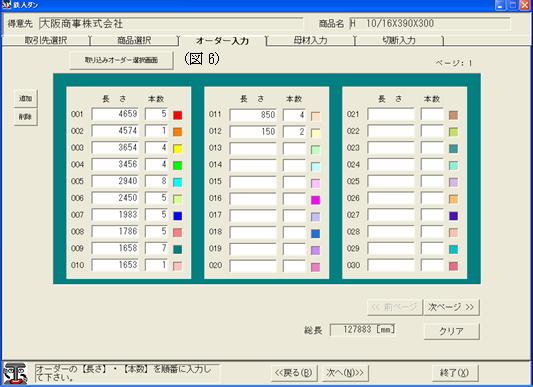533x387 pixels.
Task: Click the orange swatch for row 026
Action: click(453, 199)
